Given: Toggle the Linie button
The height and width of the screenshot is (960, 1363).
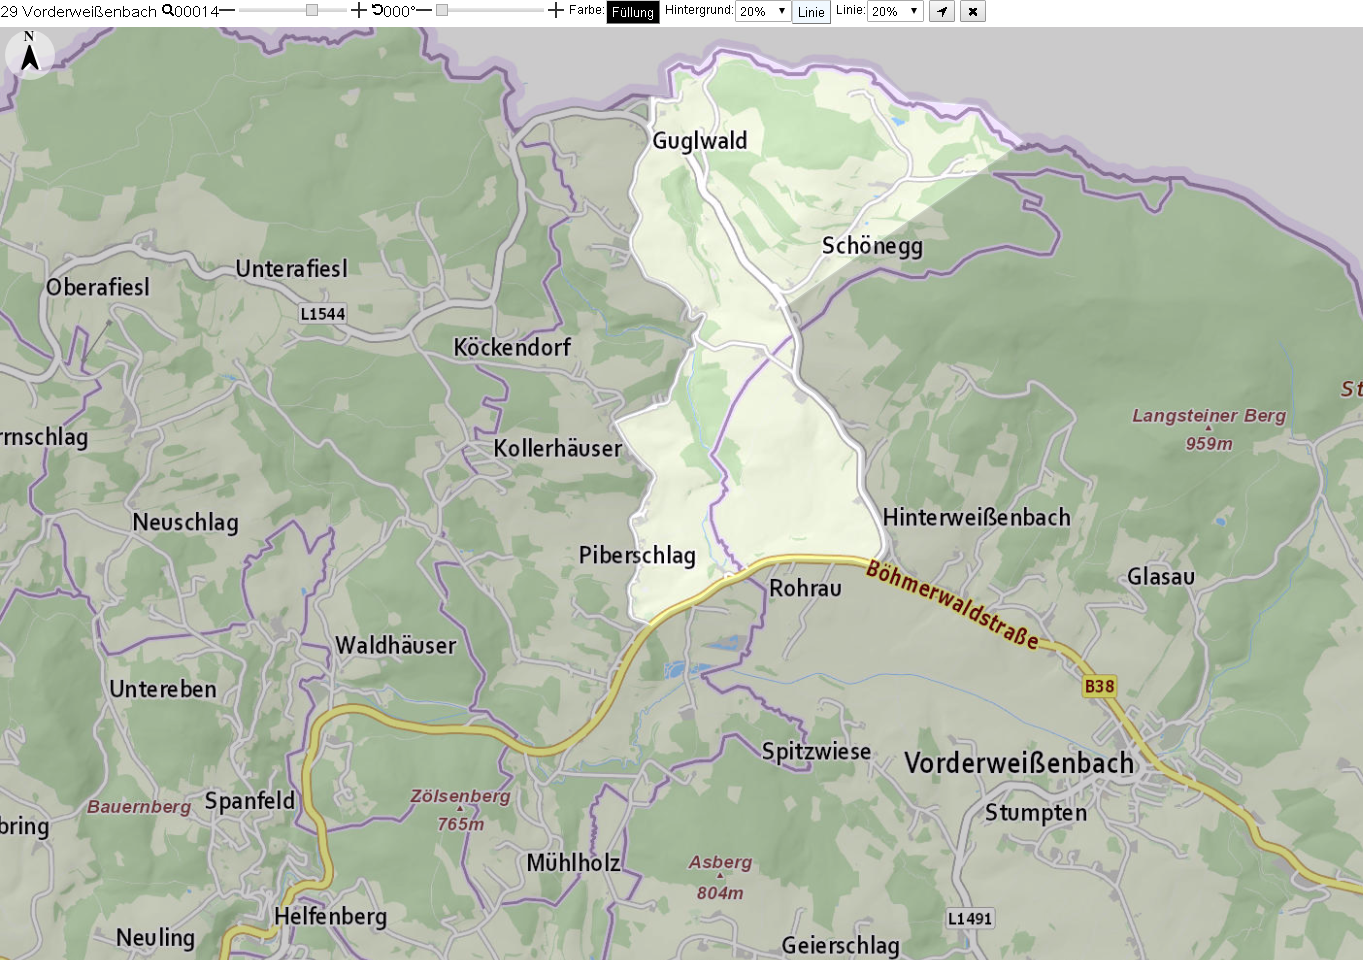Looking at the screenshot, I should click(x=811, y=12).
